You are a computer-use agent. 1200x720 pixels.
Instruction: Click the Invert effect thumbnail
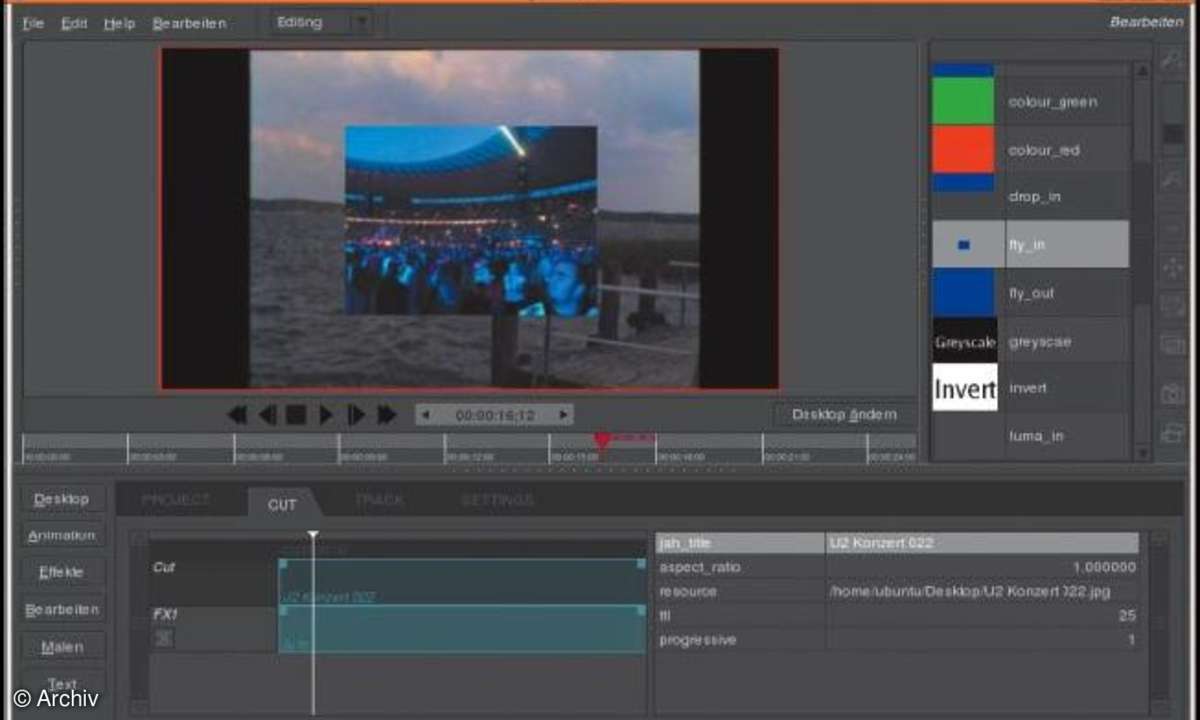coord(965,388)
